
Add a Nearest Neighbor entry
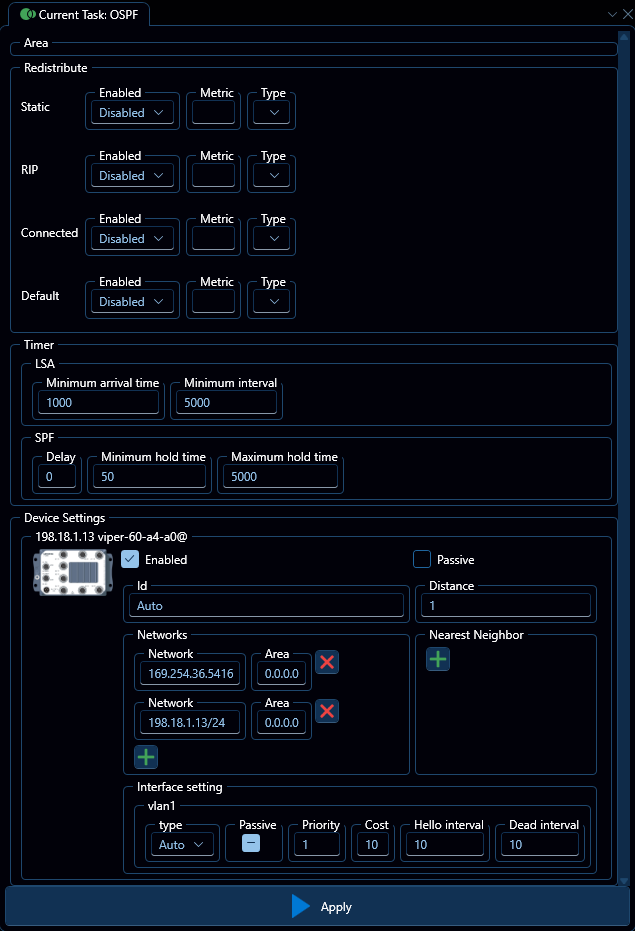[438, 659]
